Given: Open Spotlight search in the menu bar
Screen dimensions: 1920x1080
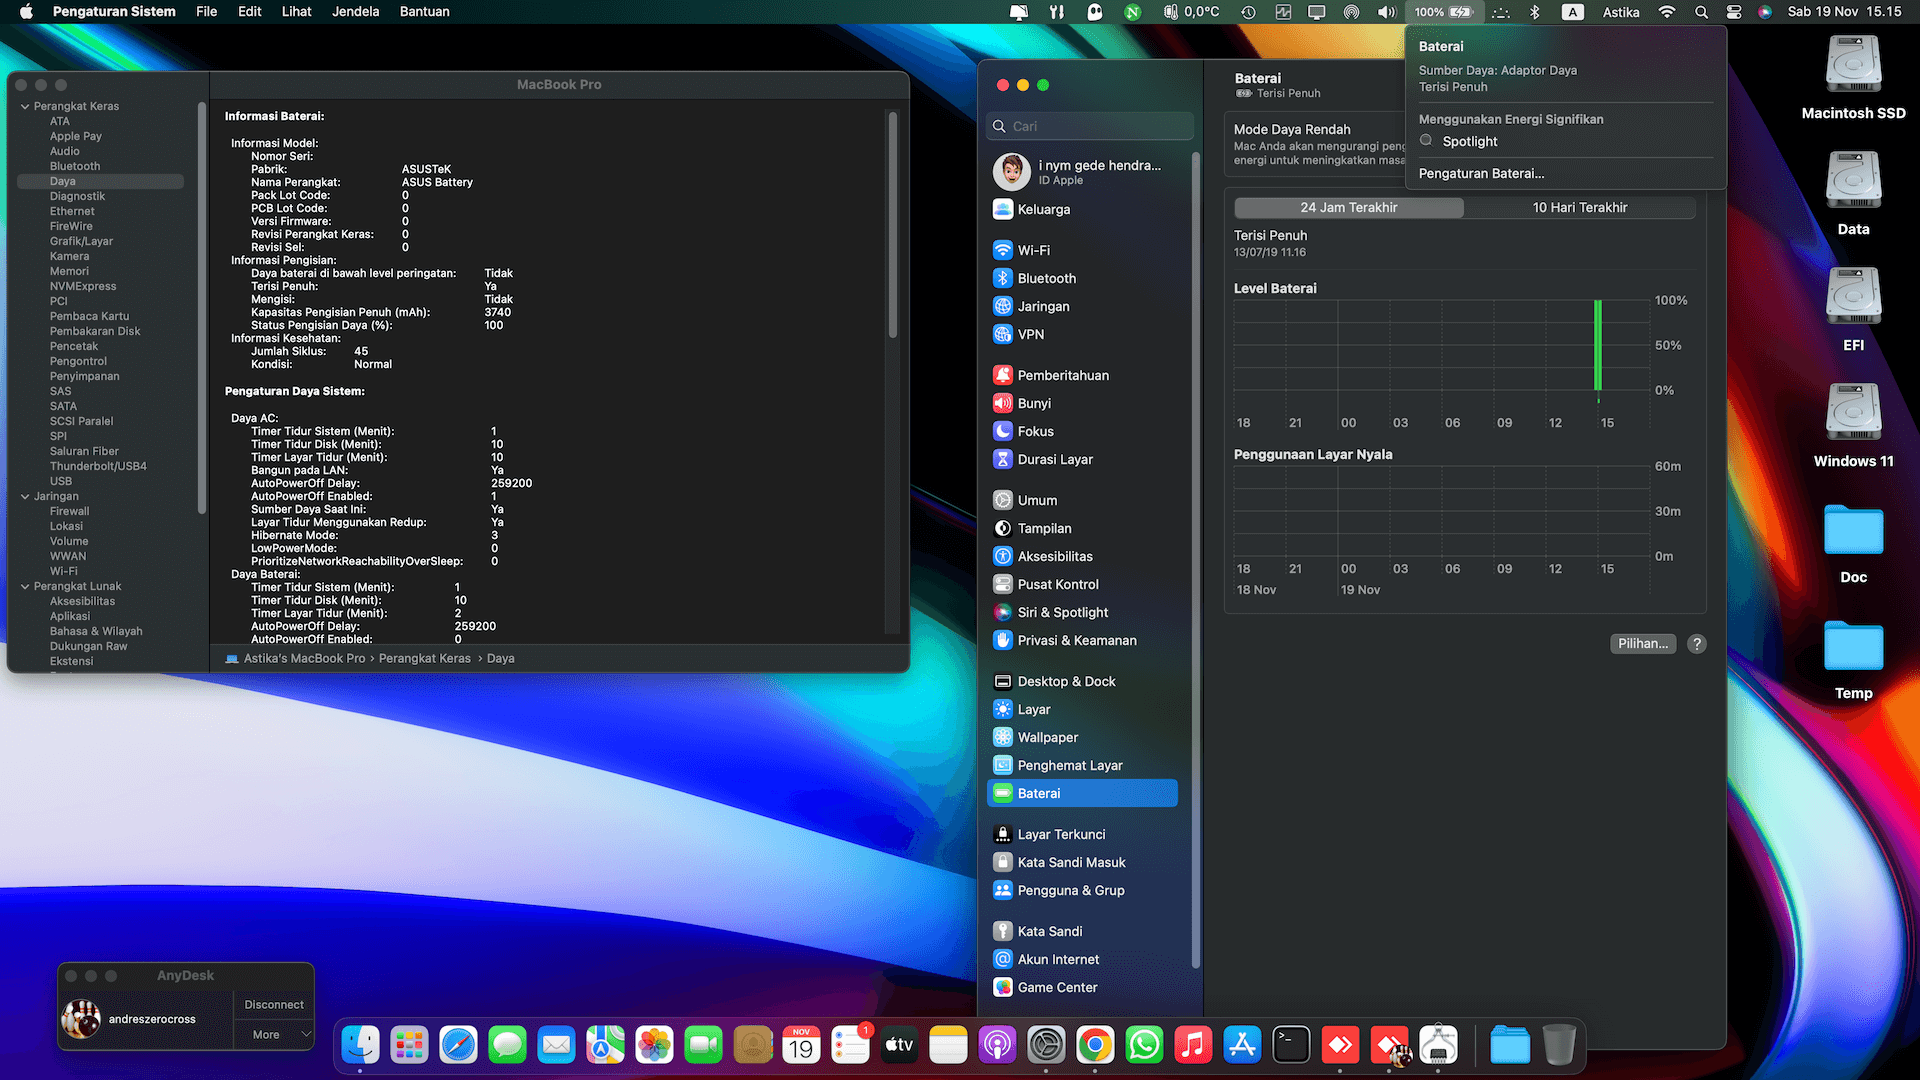Looking at the screenshot, I should tap(1701, 12).
